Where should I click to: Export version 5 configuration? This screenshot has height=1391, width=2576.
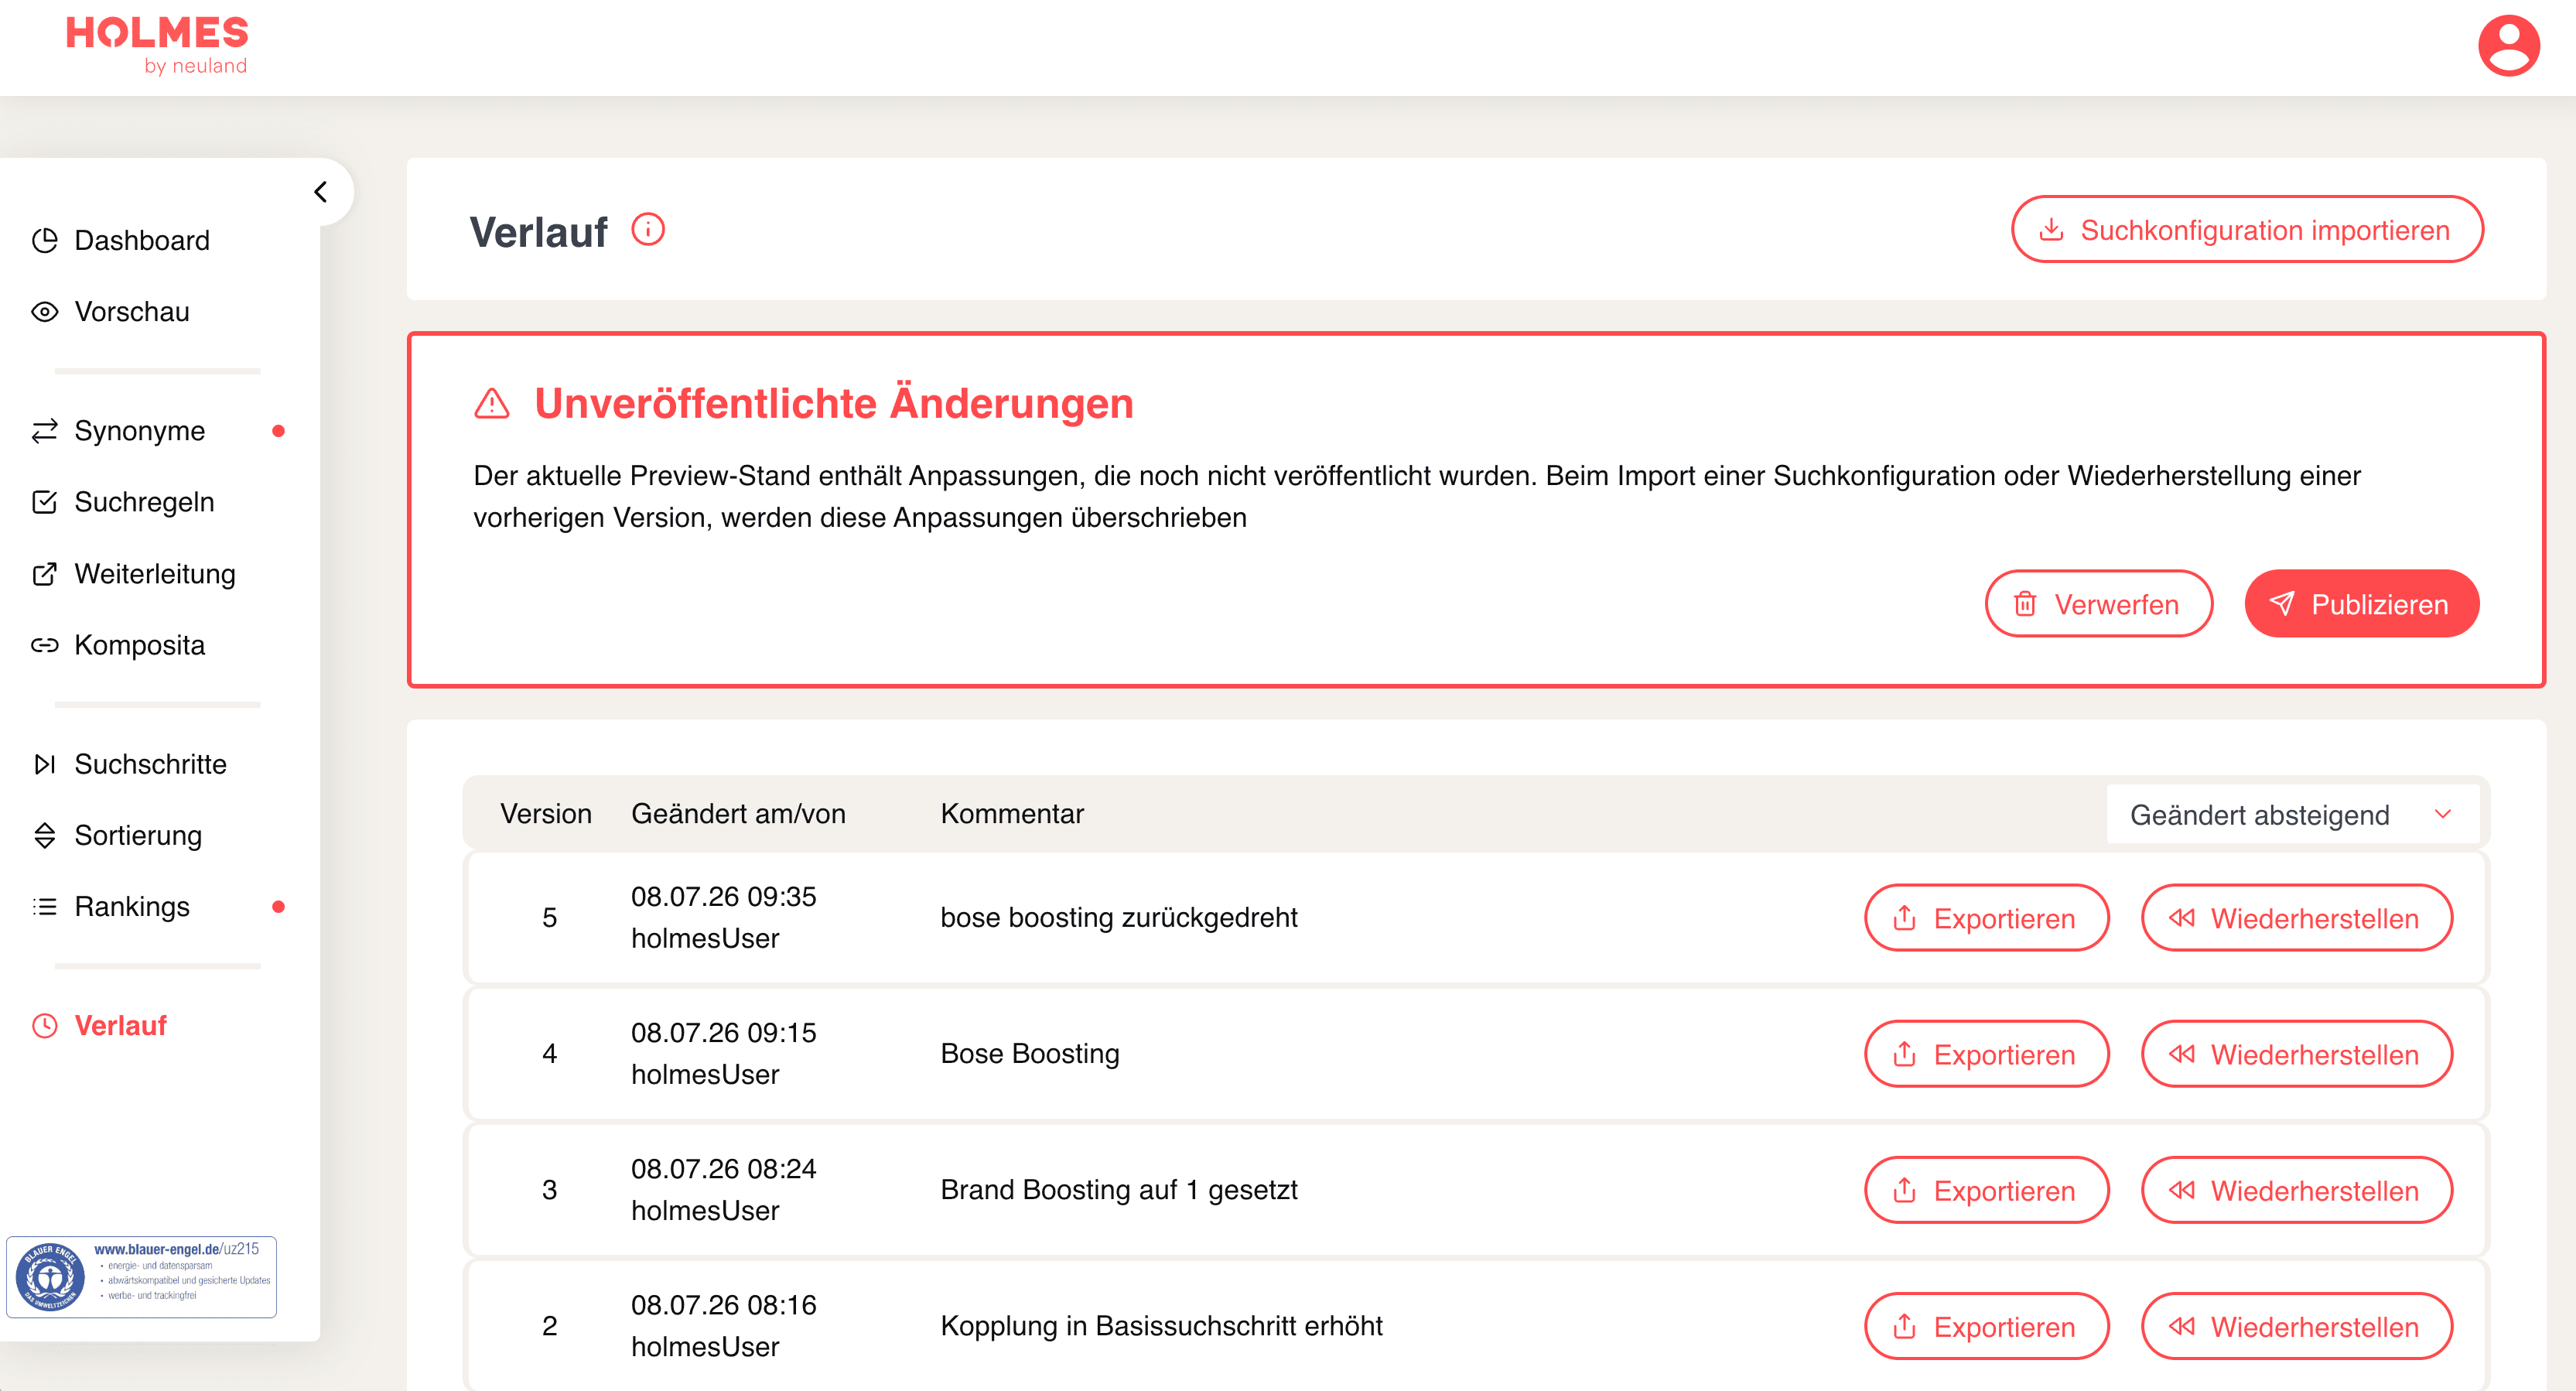(1986, 917)
